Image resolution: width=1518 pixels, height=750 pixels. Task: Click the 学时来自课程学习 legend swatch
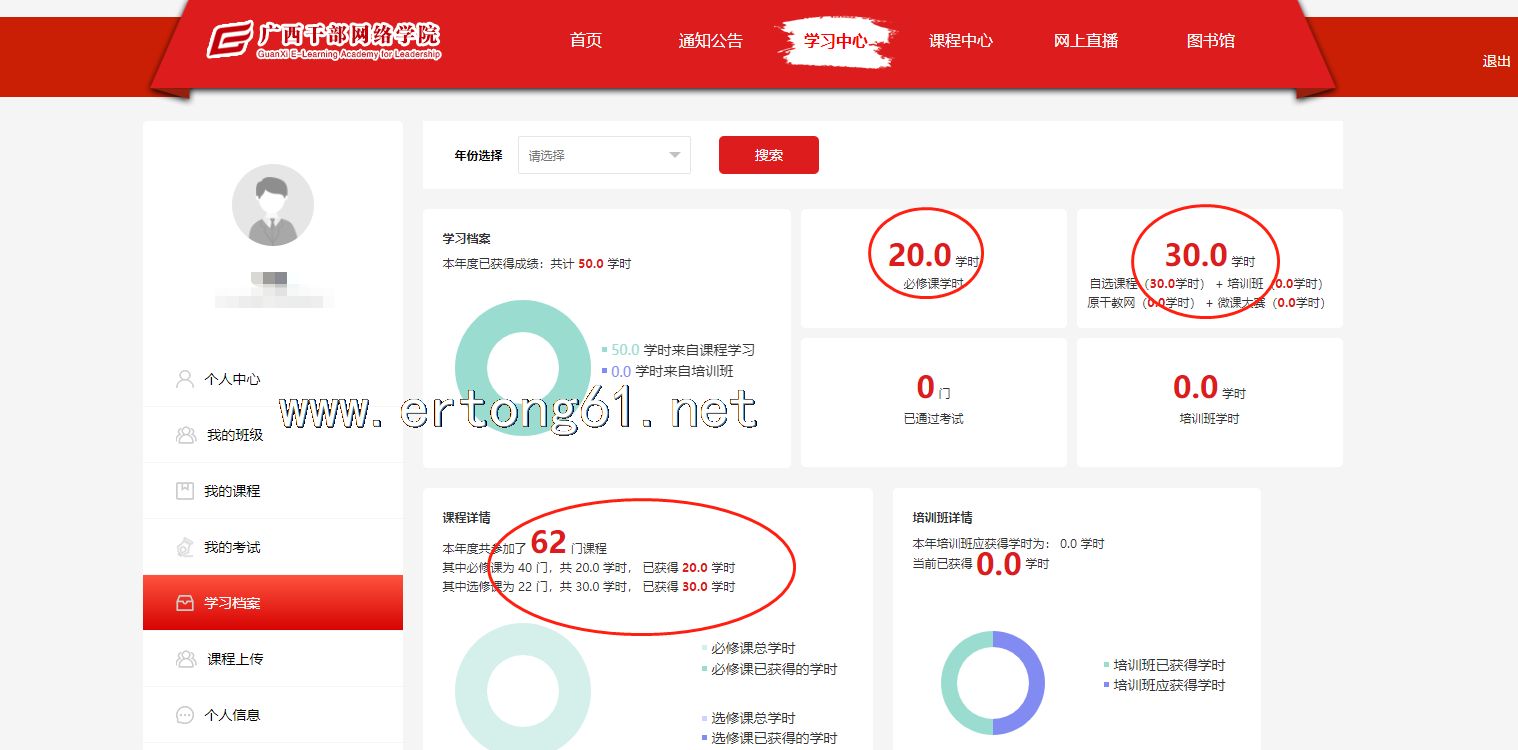coord(605,350)
